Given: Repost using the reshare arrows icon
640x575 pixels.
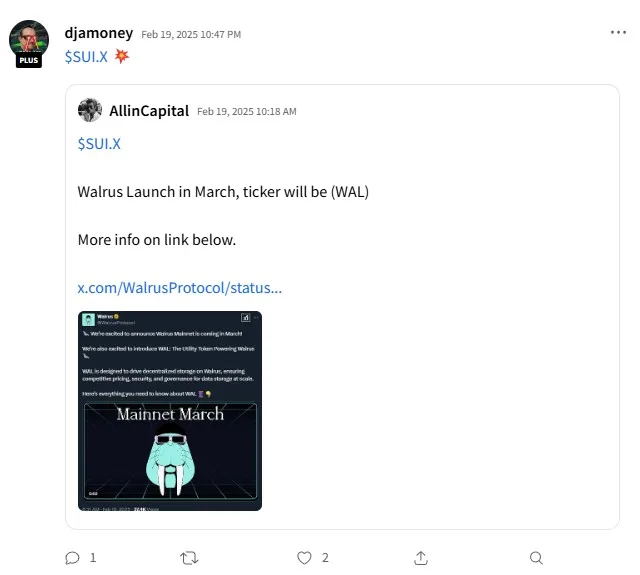Looking at the screenshot, I should click(x=189, y=557).
